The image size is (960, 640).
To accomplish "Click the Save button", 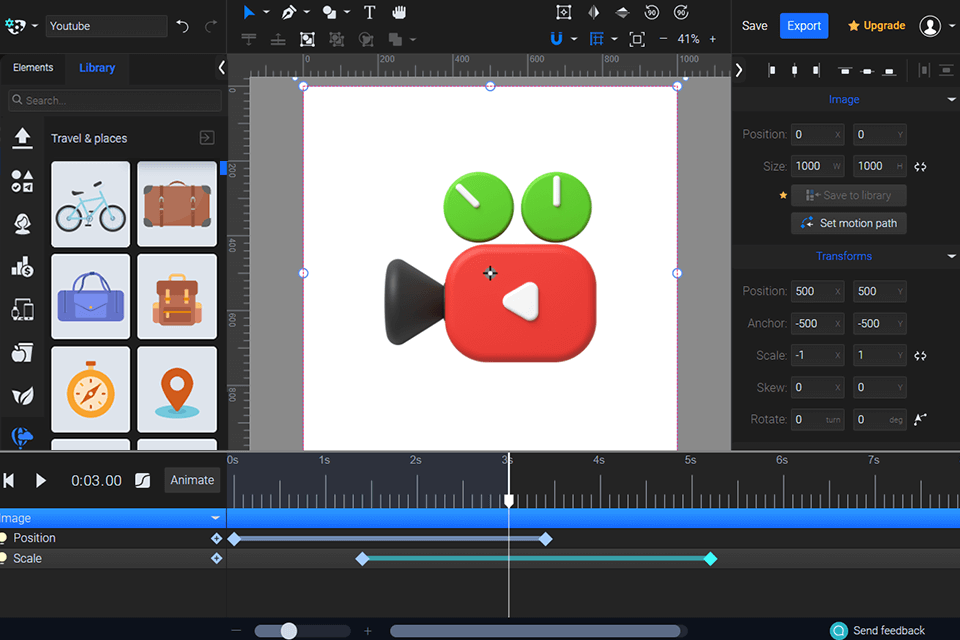I will tap(754, 26).
